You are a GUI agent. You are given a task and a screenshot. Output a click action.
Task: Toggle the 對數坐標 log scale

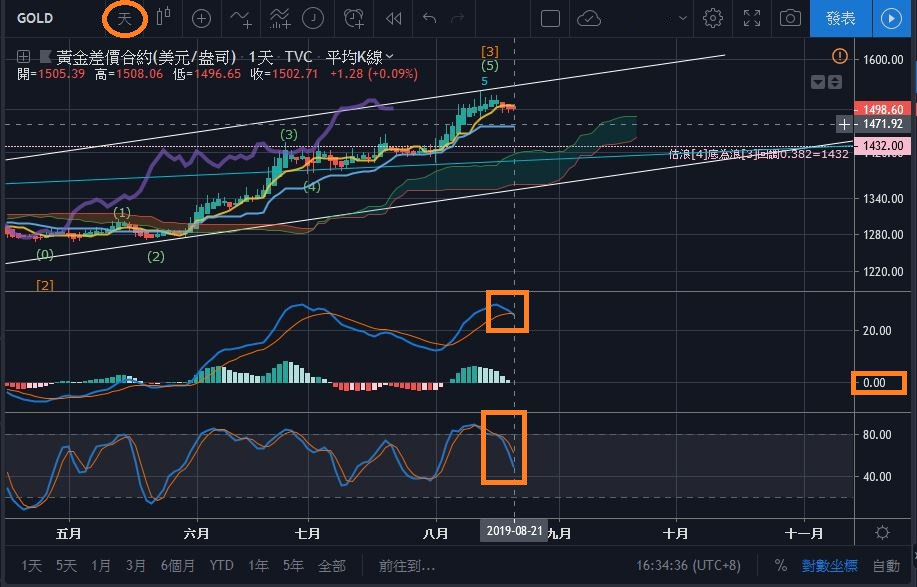[828, 565]
